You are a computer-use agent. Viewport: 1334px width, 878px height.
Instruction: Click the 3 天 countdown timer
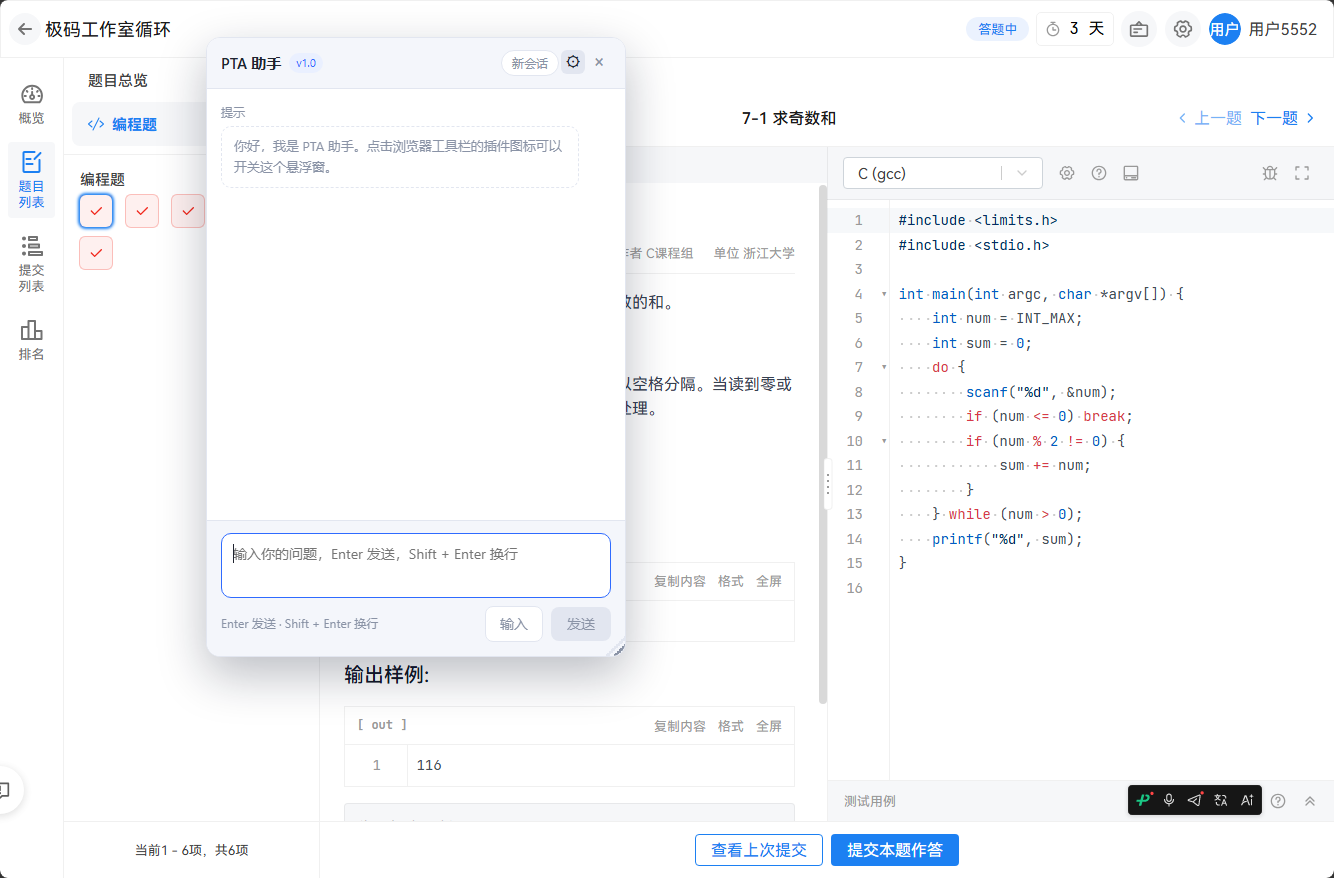tap(1075, 29)
